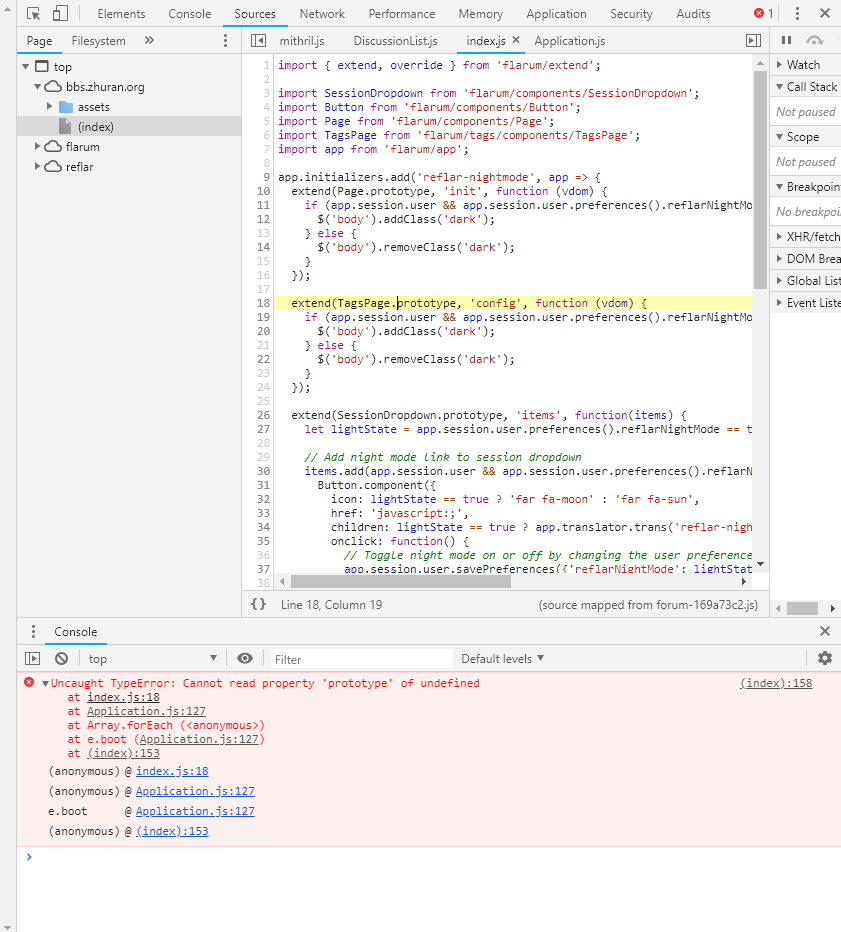The width and height of the screenshot is (841, 932).
Task: Open the Default levels dropdown
Action: [502, 658]
